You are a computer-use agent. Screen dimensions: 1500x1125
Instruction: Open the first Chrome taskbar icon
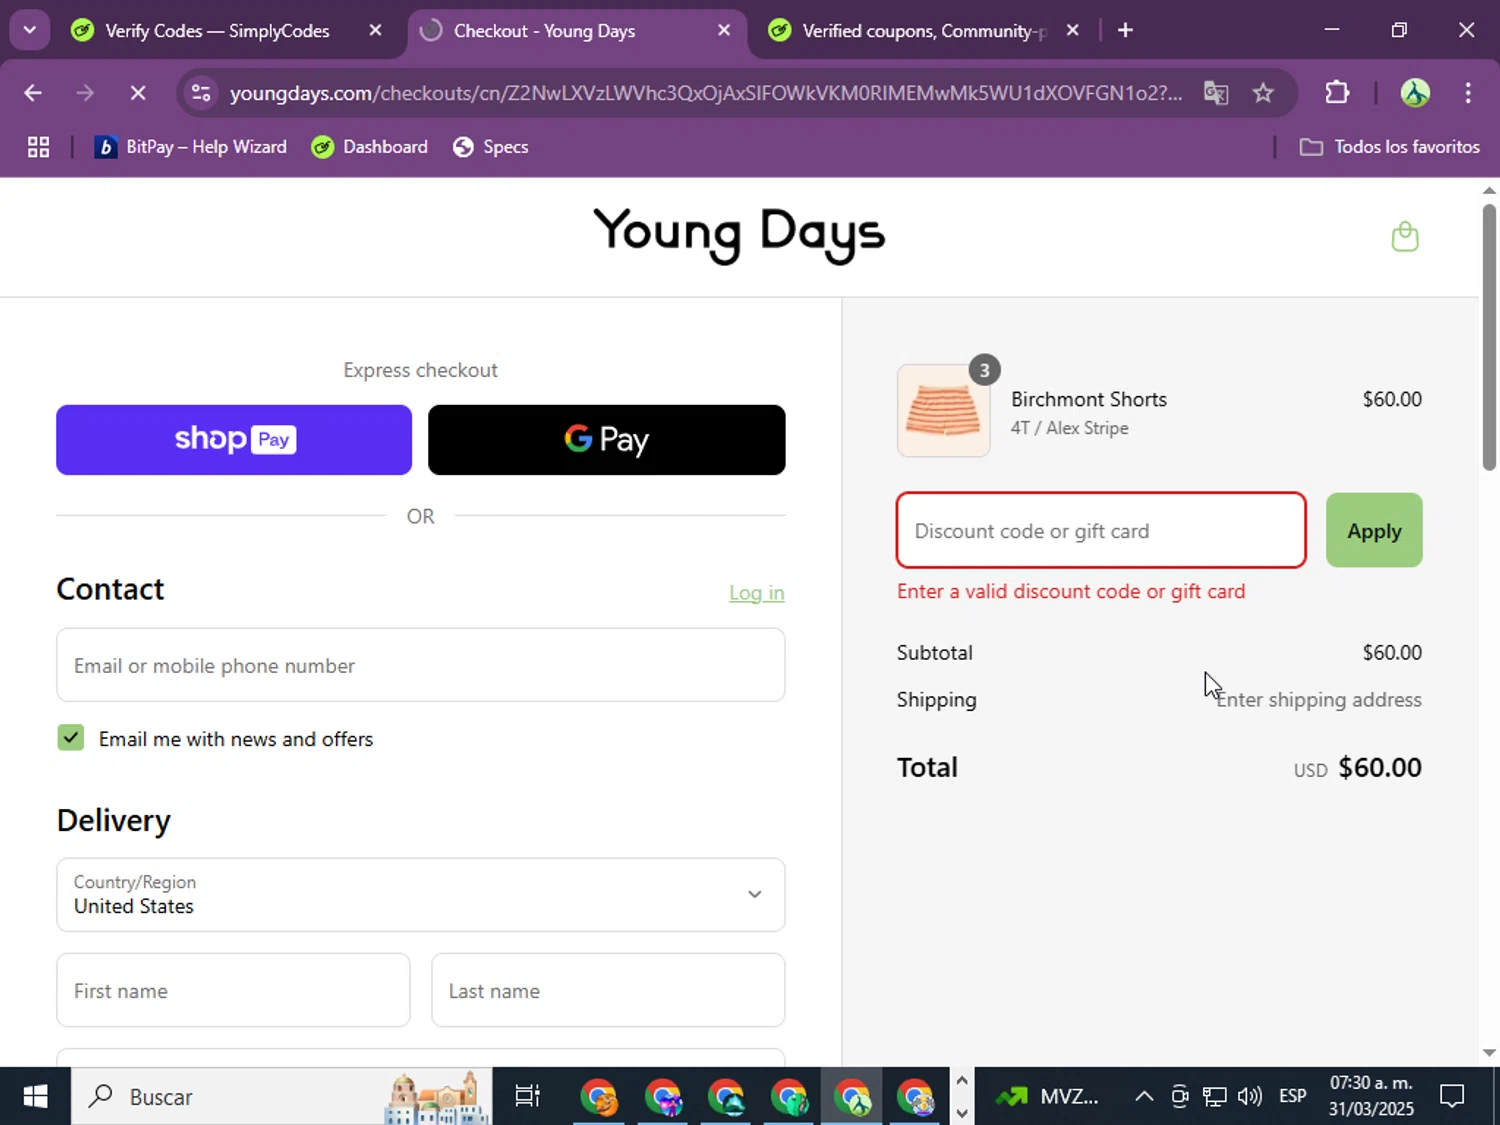pyautogui.click(x=599, y=1097)
